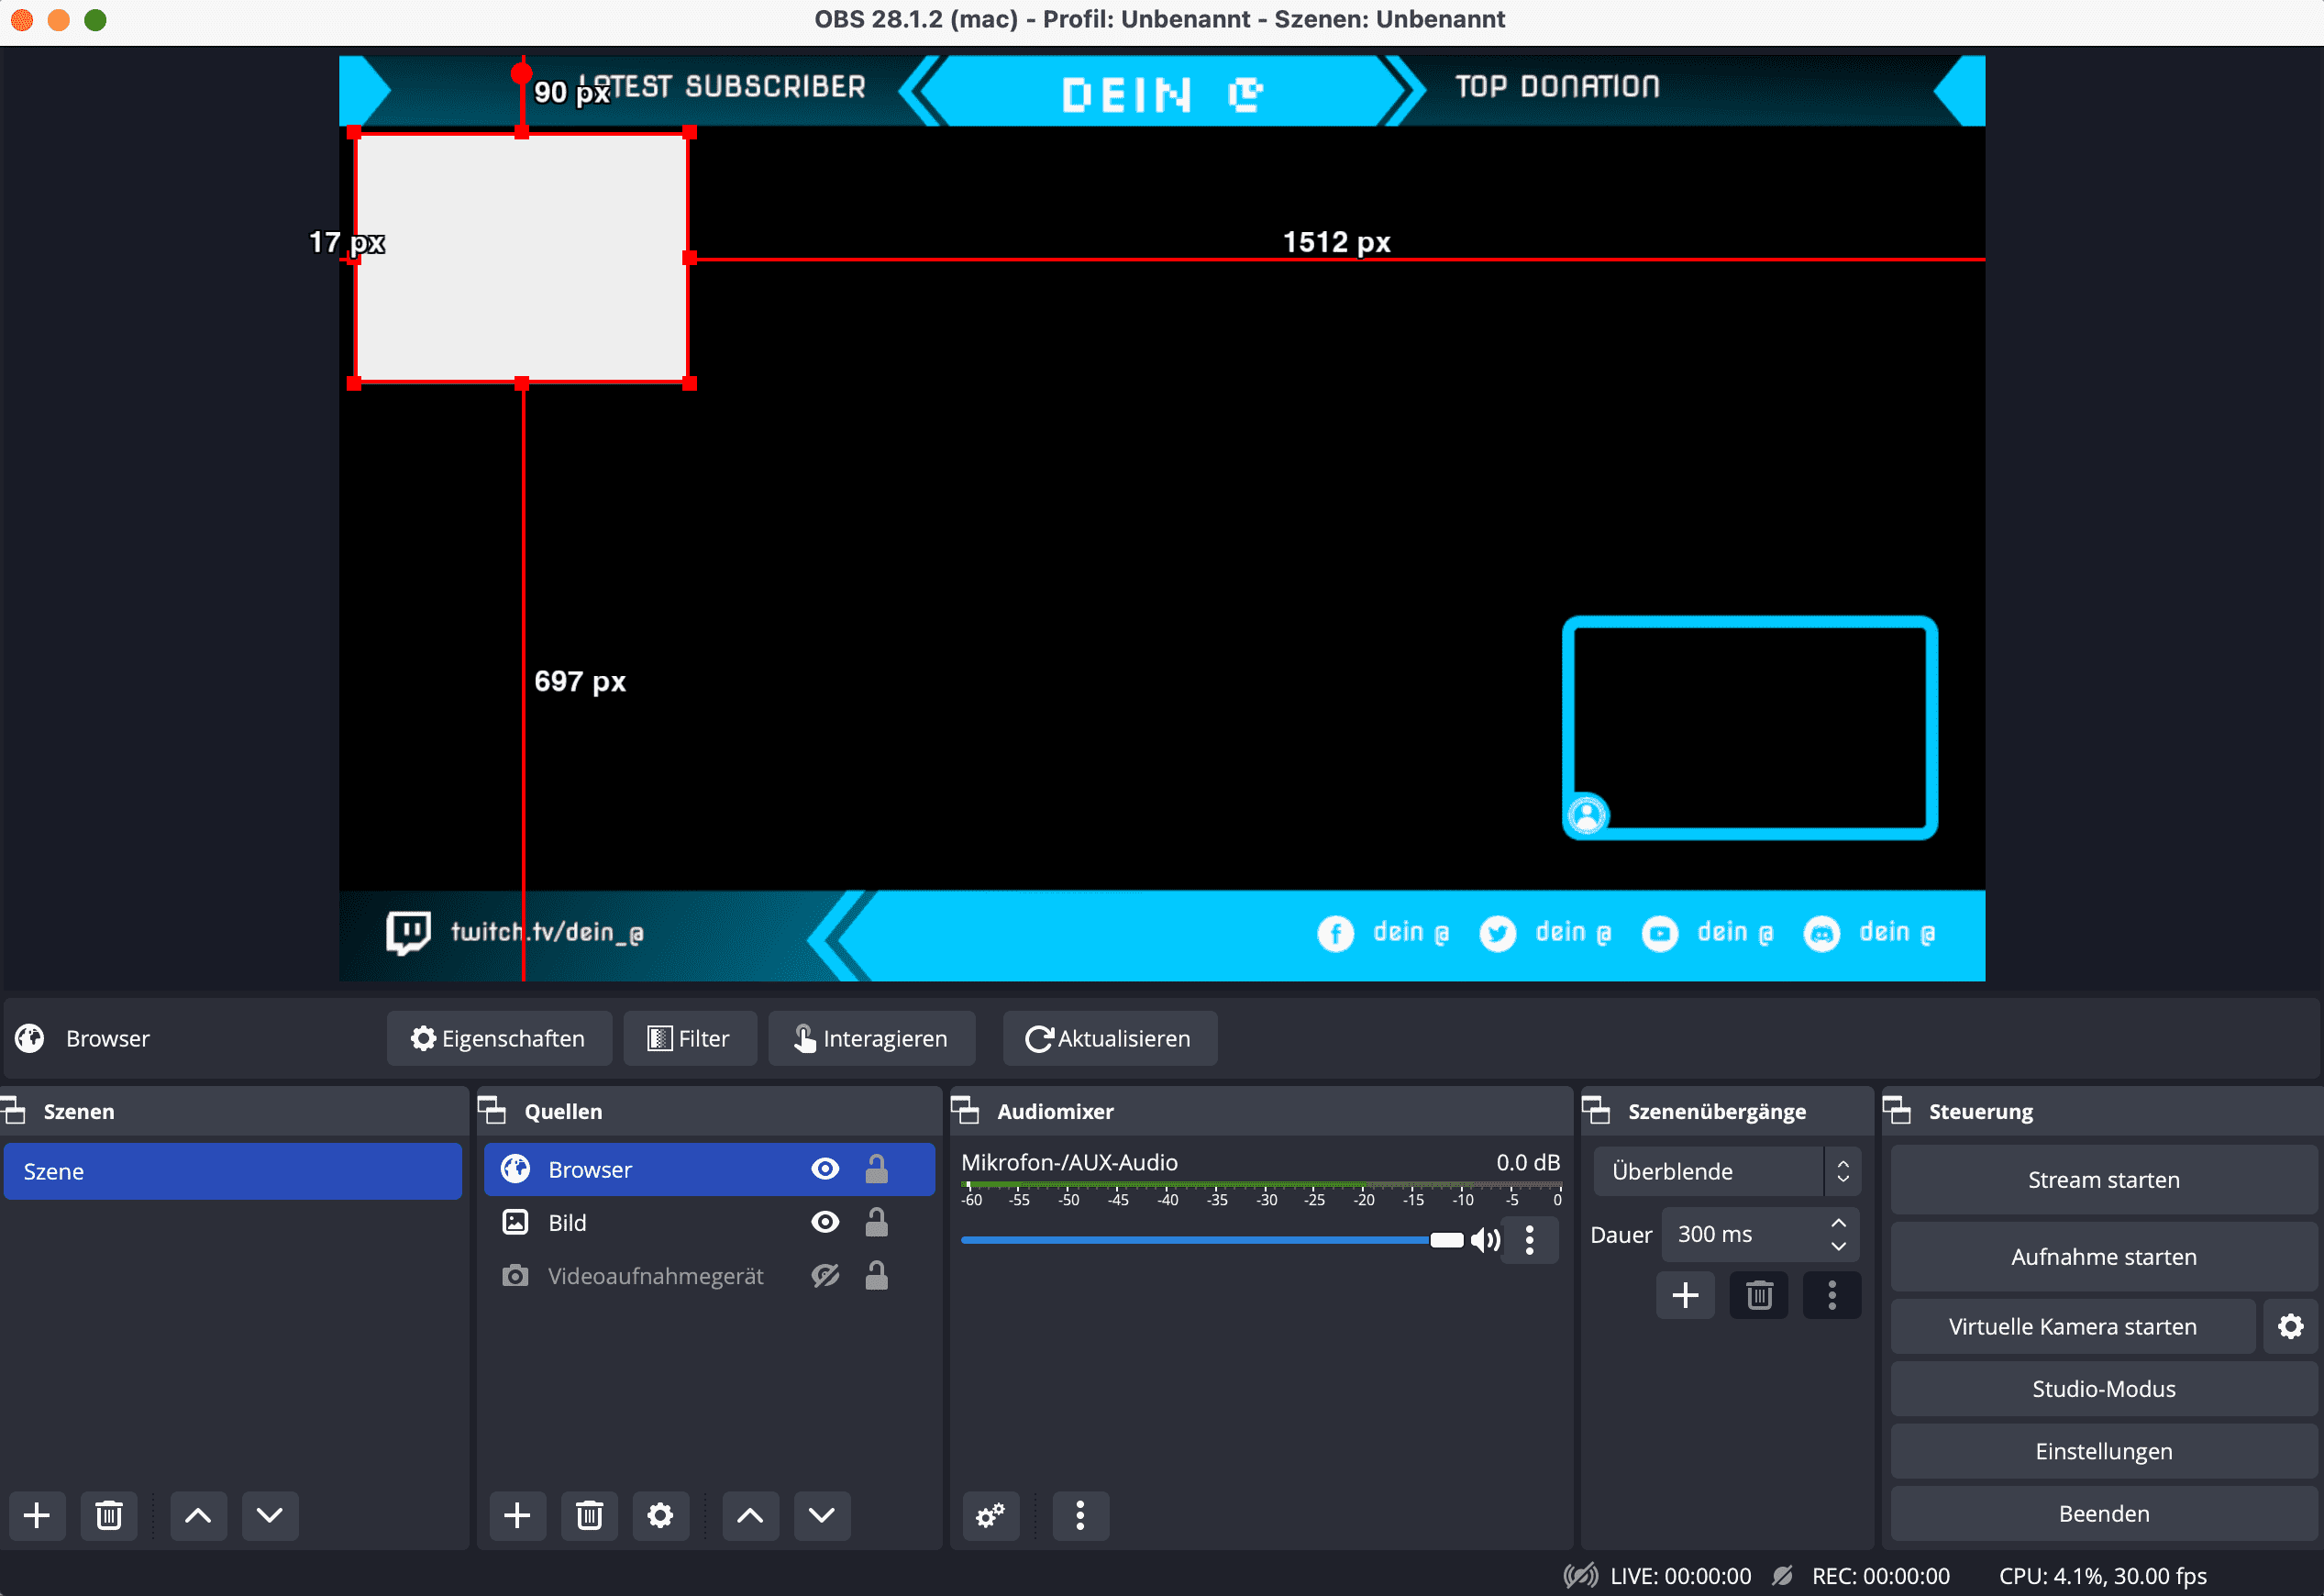Viewport: 2324px width, 1596px height.
Task: Adjust Mikrofon-/AUX-Audio volume slider
Action: (x=1212, y=1240)
